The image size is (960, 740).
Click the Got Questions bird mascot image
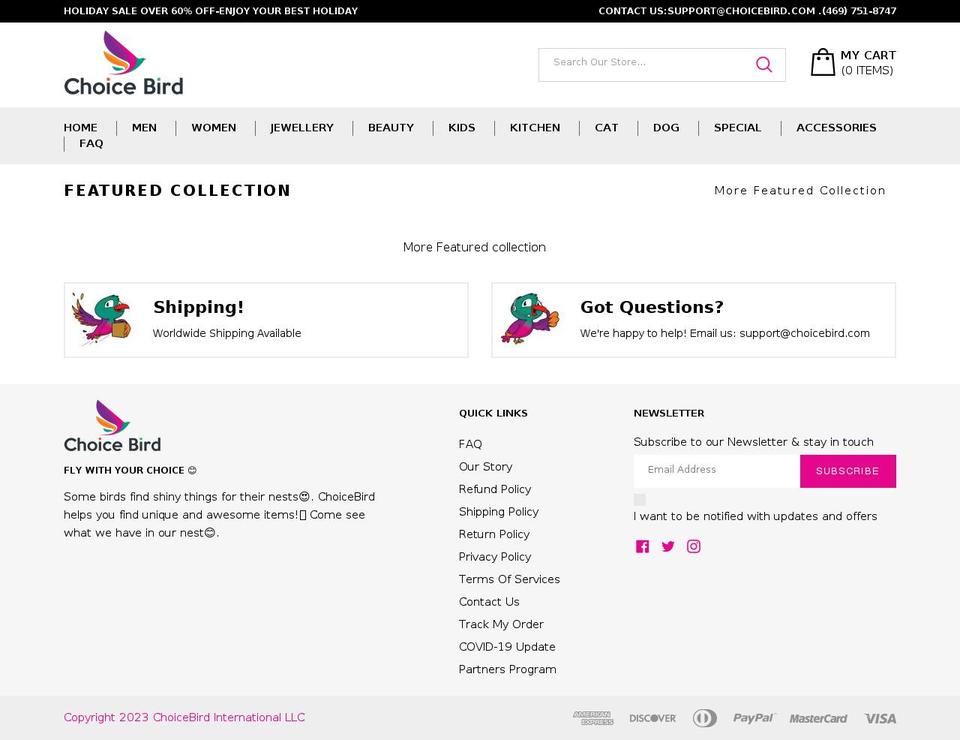point(530,318)
